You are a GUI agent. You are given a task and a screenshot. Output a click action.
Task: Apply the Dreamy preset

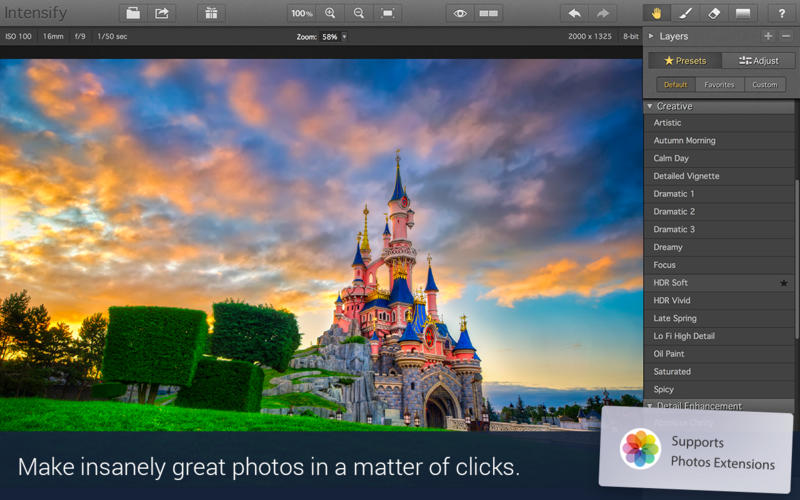[719, 247]
